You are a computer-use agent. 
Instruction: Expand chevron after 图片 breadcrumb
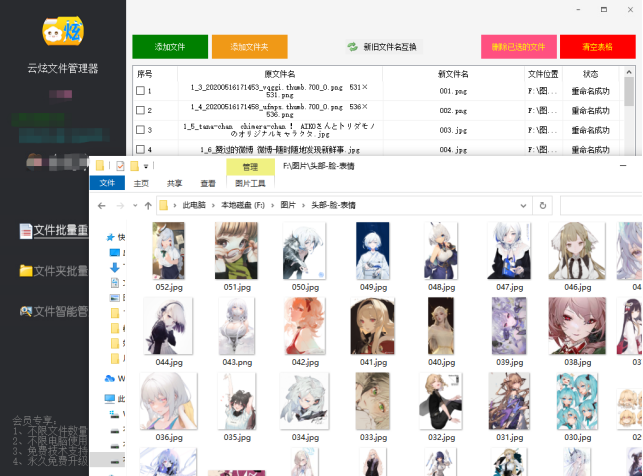(x=303, y=205)
